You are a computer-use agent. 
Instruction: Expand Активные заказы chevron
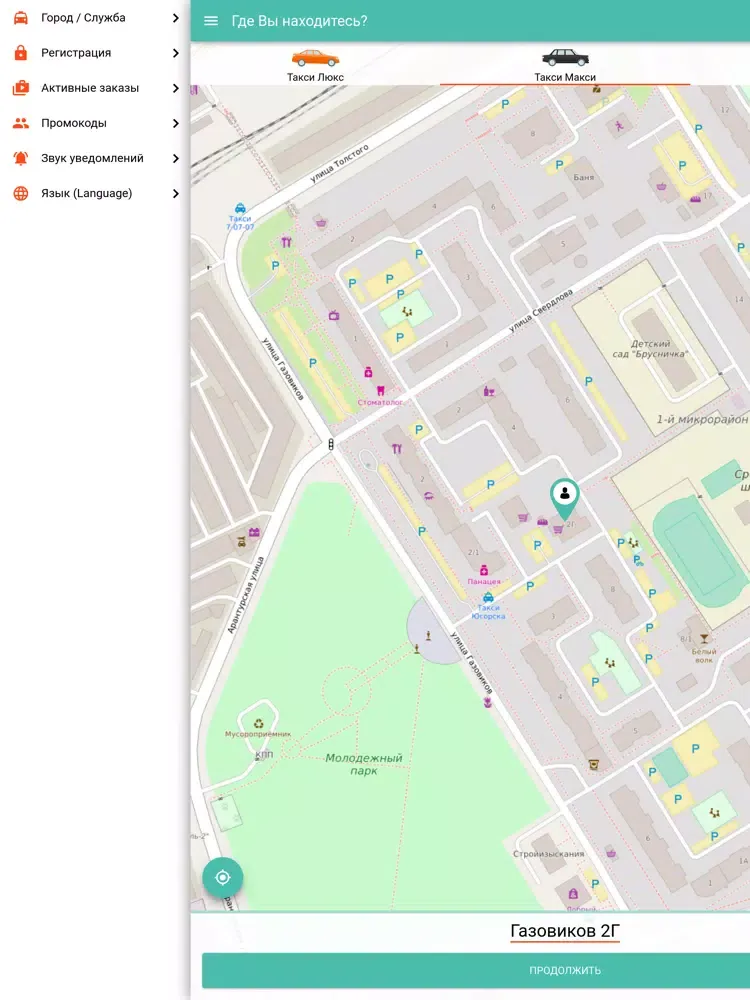[175, 88]
